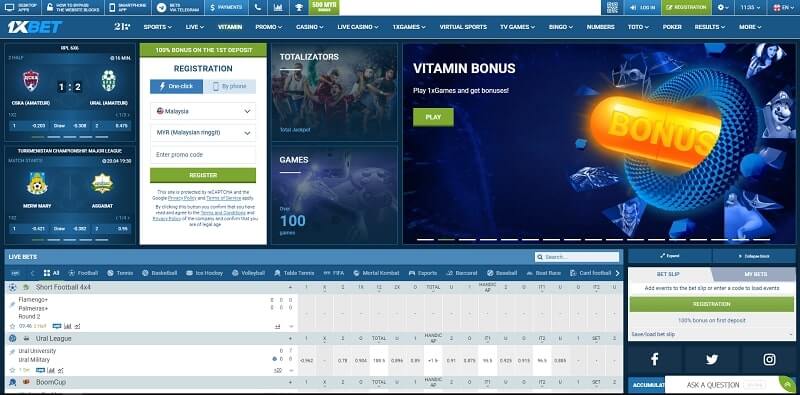Click the trophy icon in top bar
This screenshot has width=800, height=395.
298,7
